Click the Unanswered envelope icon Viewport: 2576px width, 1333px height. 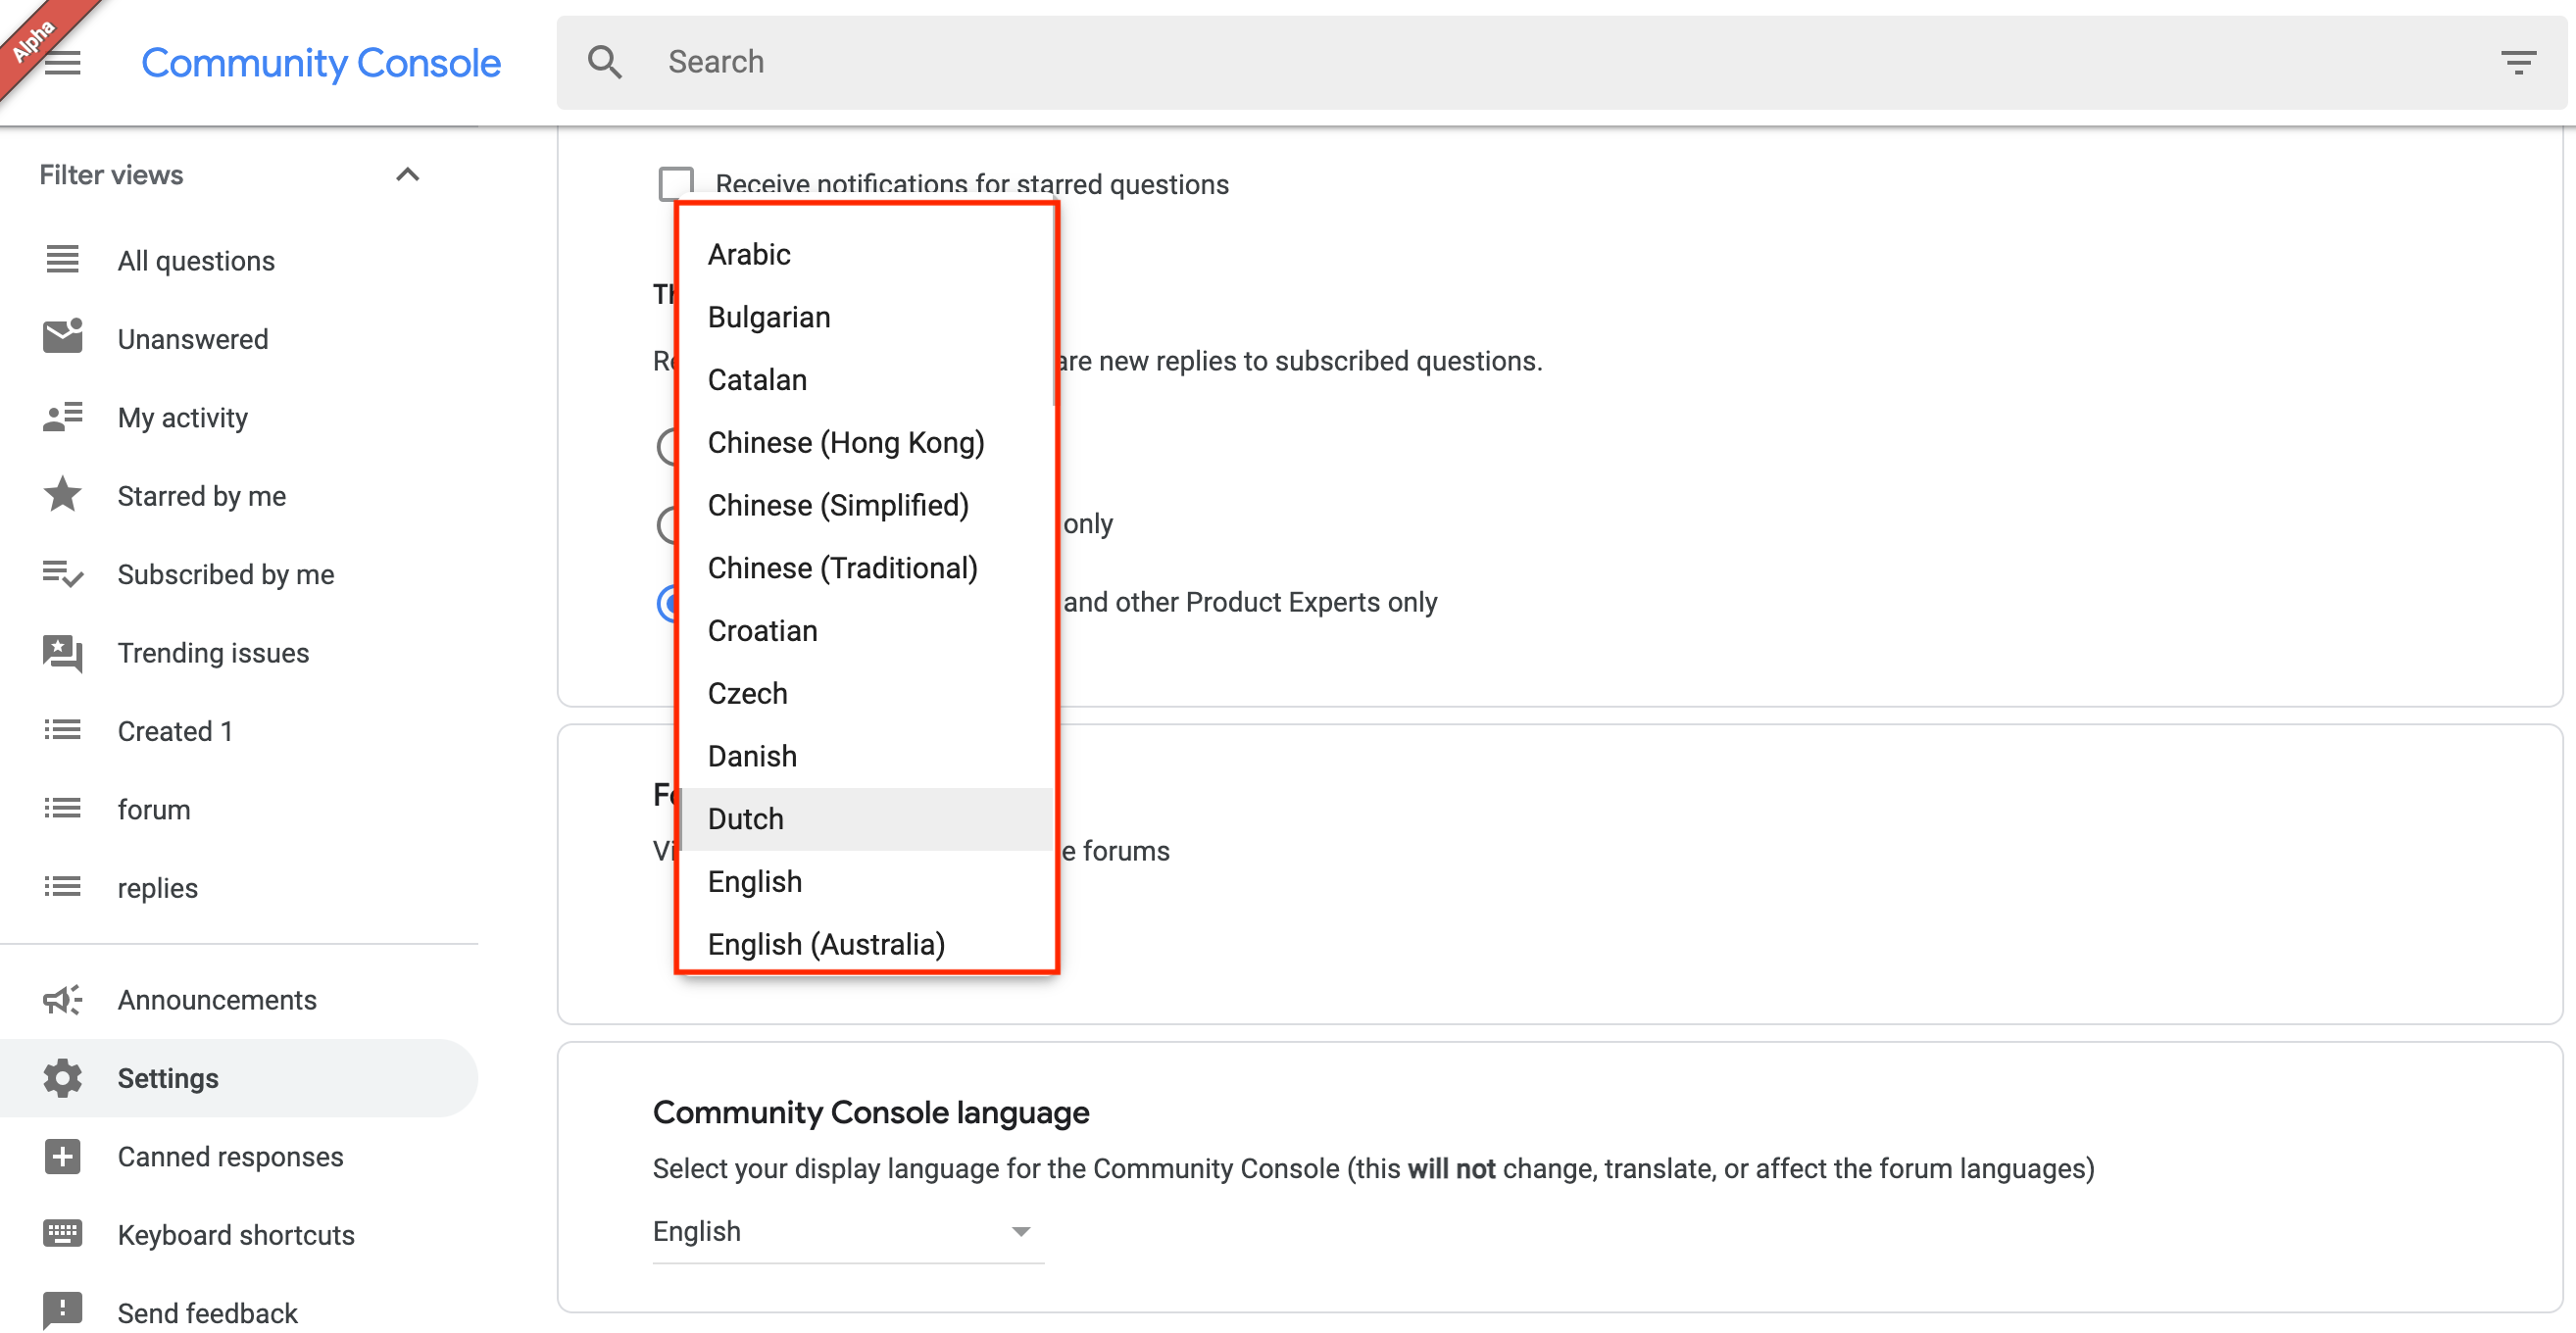62,337
